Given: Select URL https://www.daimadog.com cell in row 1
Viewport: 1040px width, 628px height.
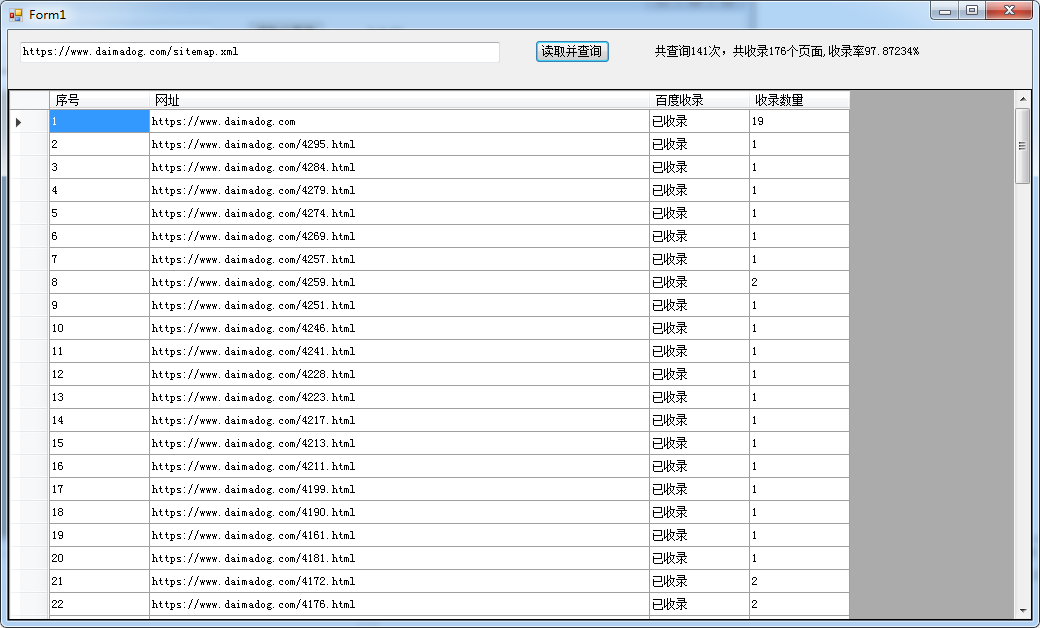Looking at the screenshot, I should click(399, 121).
